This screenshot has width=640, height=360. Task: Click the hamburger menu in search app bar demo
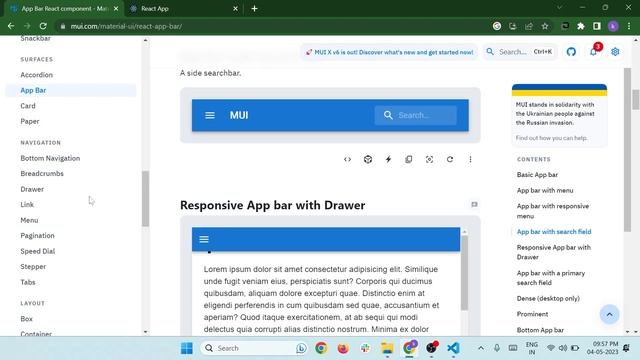coord(210,116)
